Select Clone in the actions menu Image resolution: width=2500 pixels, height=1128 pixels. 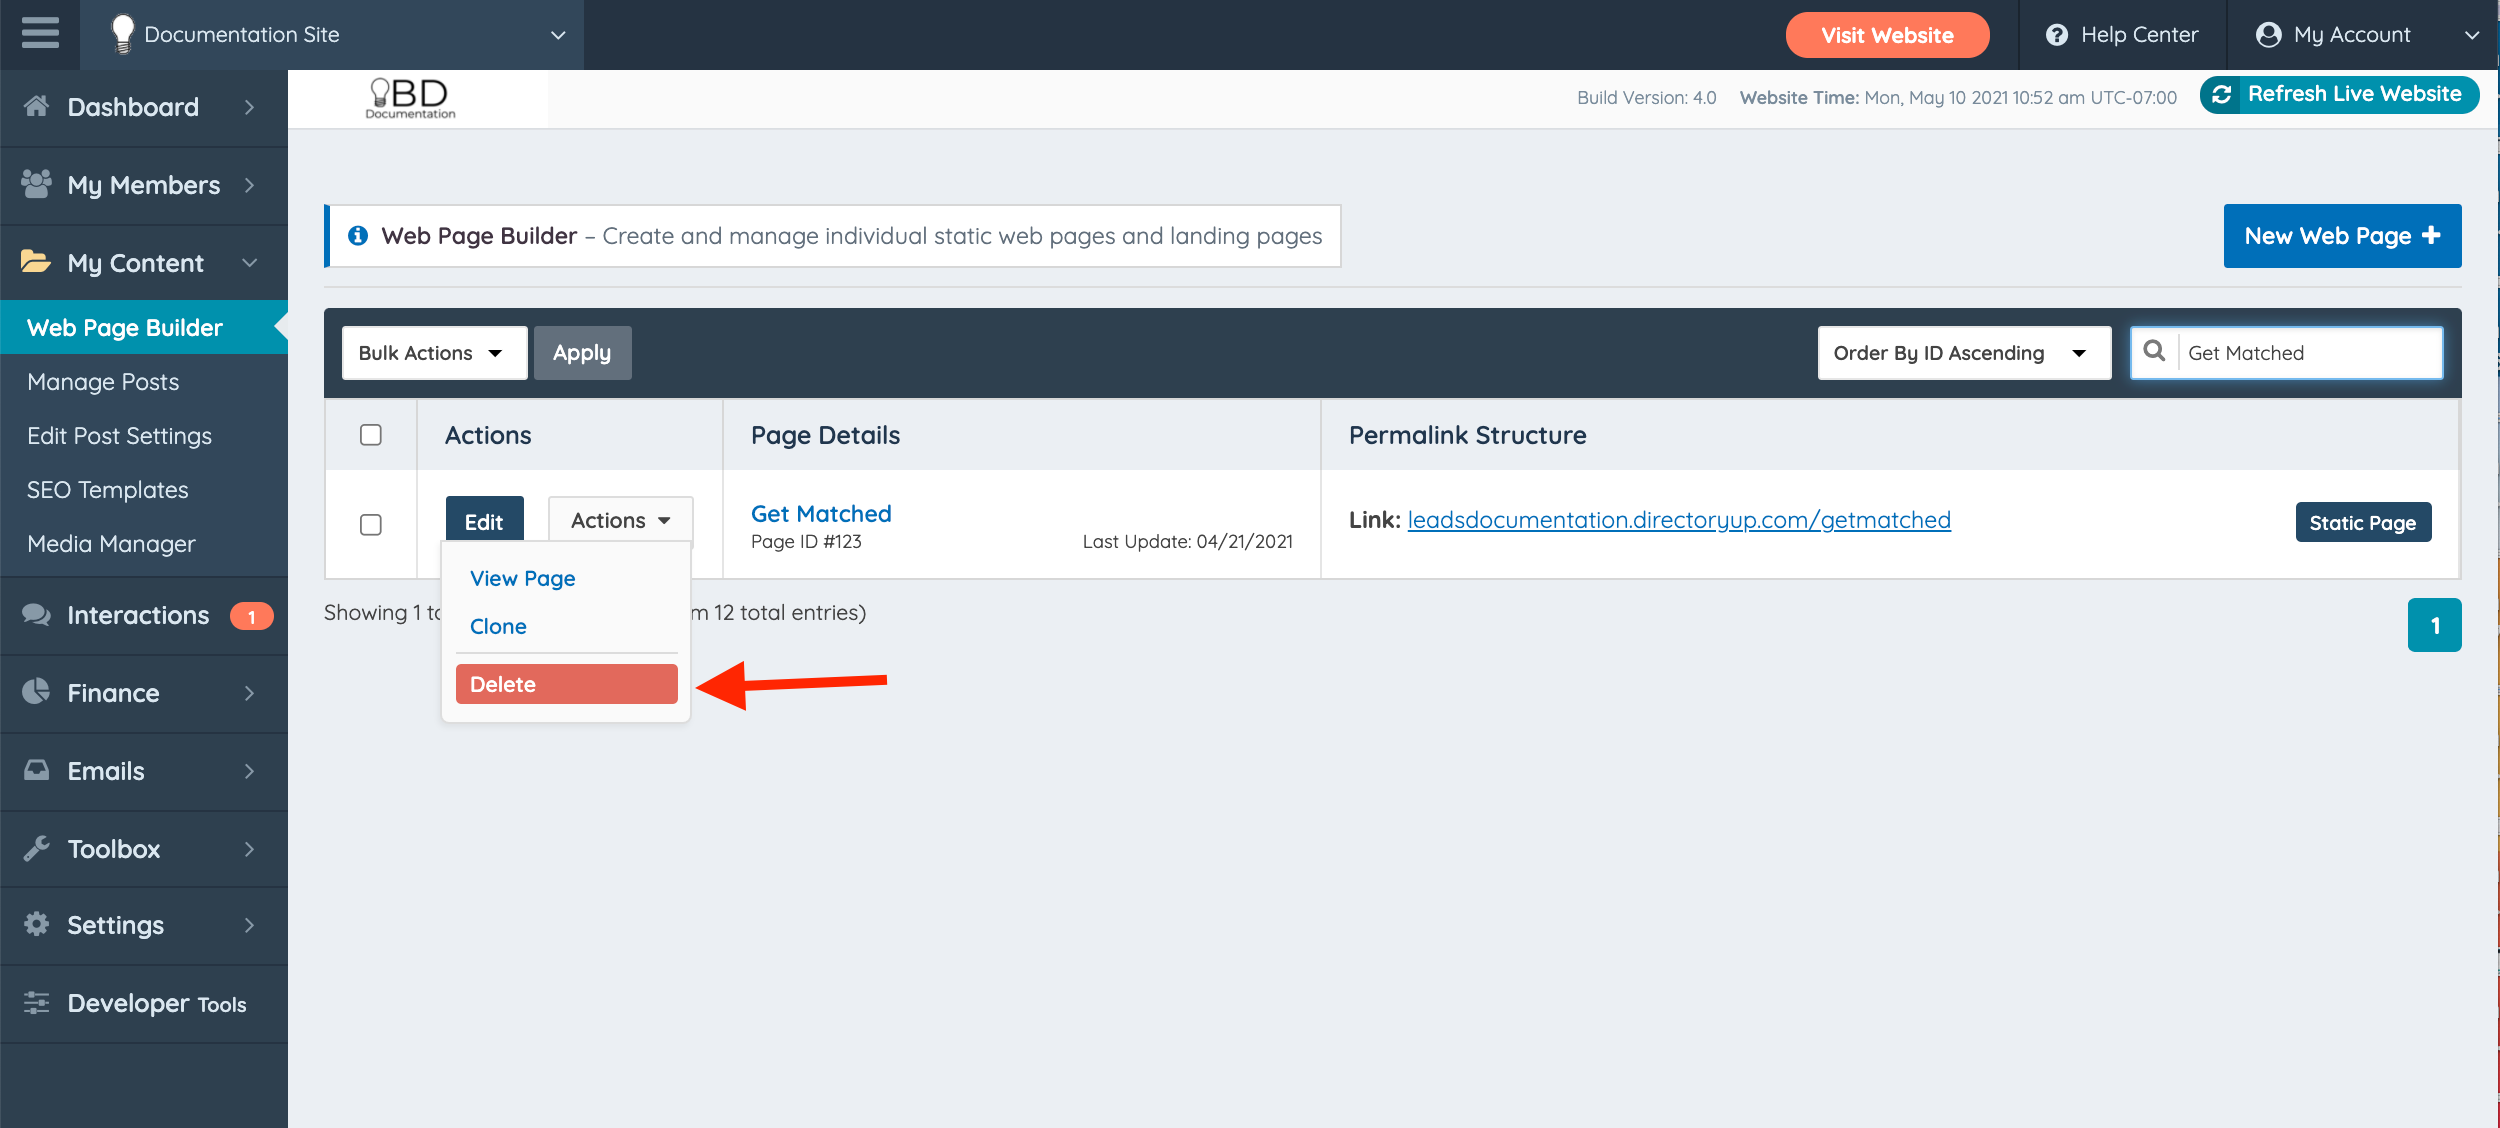(498, 626)
